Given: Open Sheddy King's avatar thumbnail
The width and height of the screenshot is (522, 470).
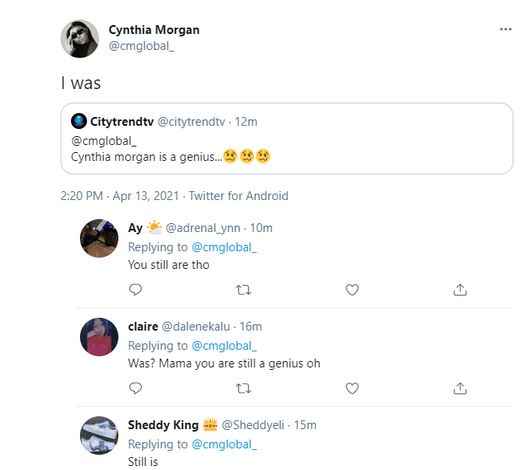Looking at the screenshot, I should (99, 435).
